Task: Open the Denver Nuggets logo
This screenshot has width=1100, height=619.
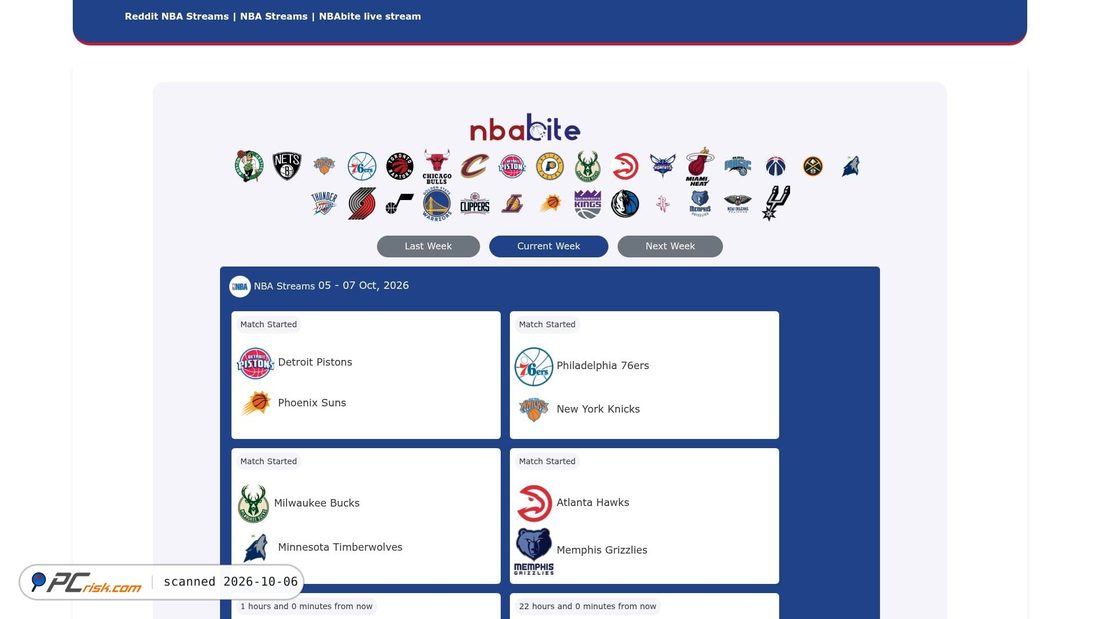Action: 812,166
